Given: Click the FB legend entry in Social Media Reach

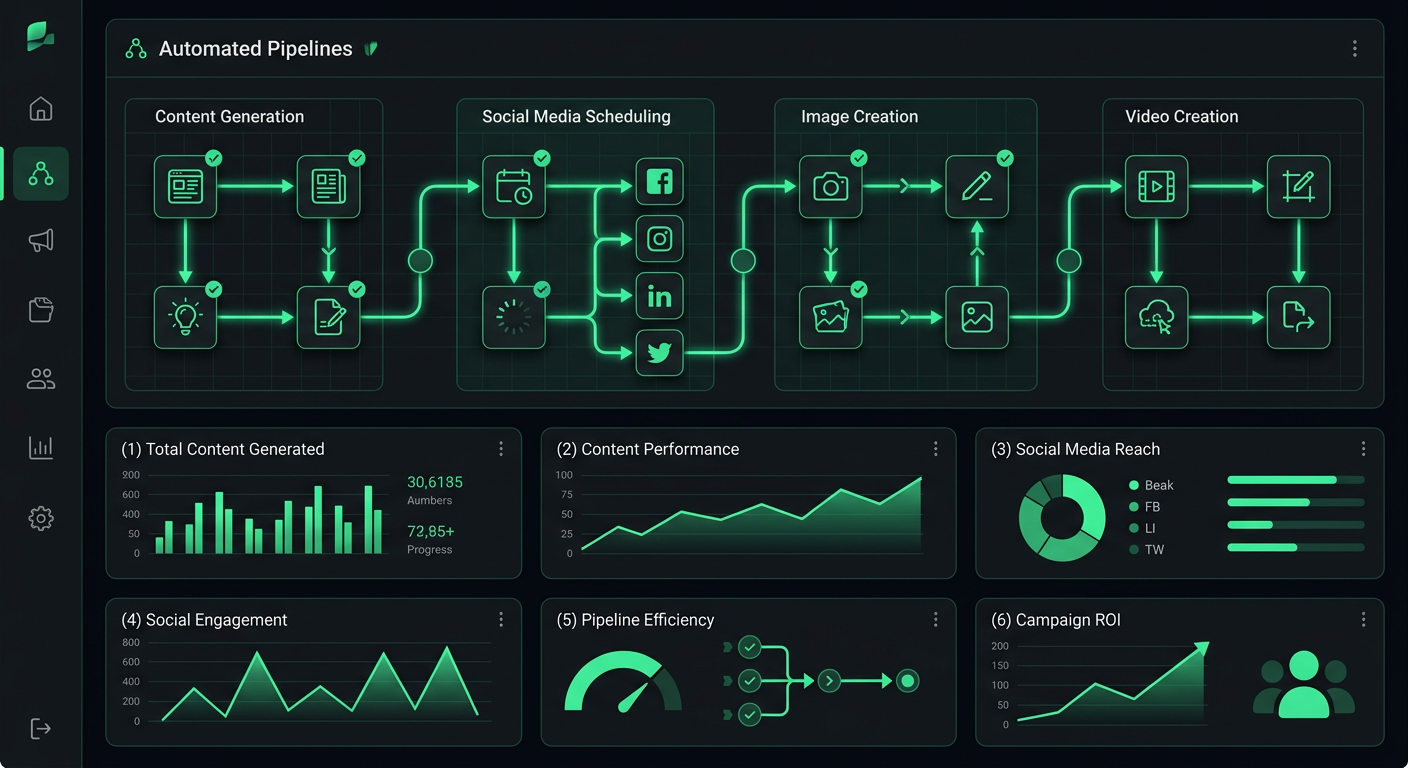Looking at the screenshot, I should point(1150,506).
